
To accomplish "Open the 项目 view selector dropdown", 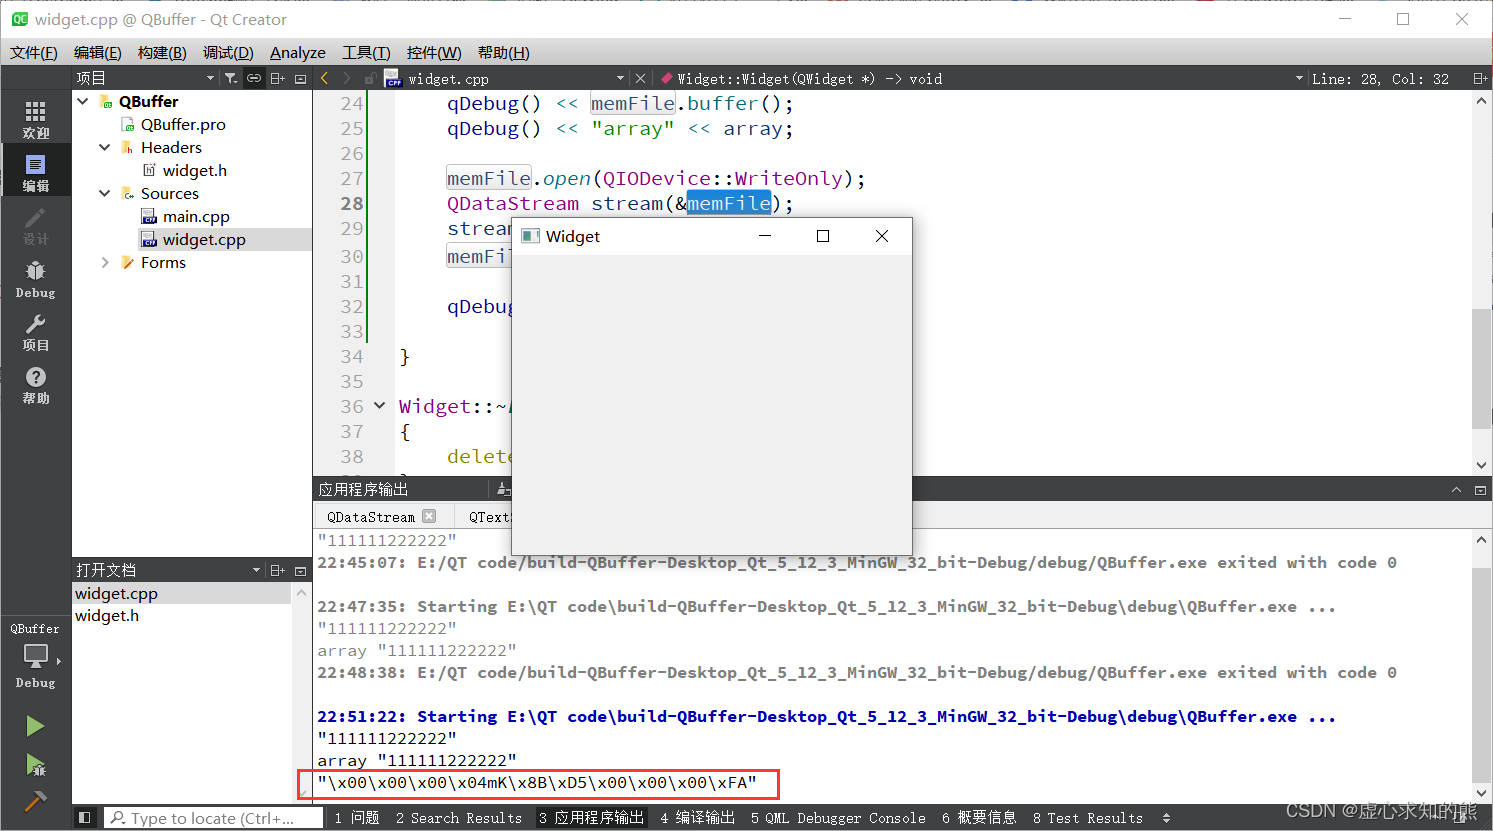I will [x=210, y=78].
